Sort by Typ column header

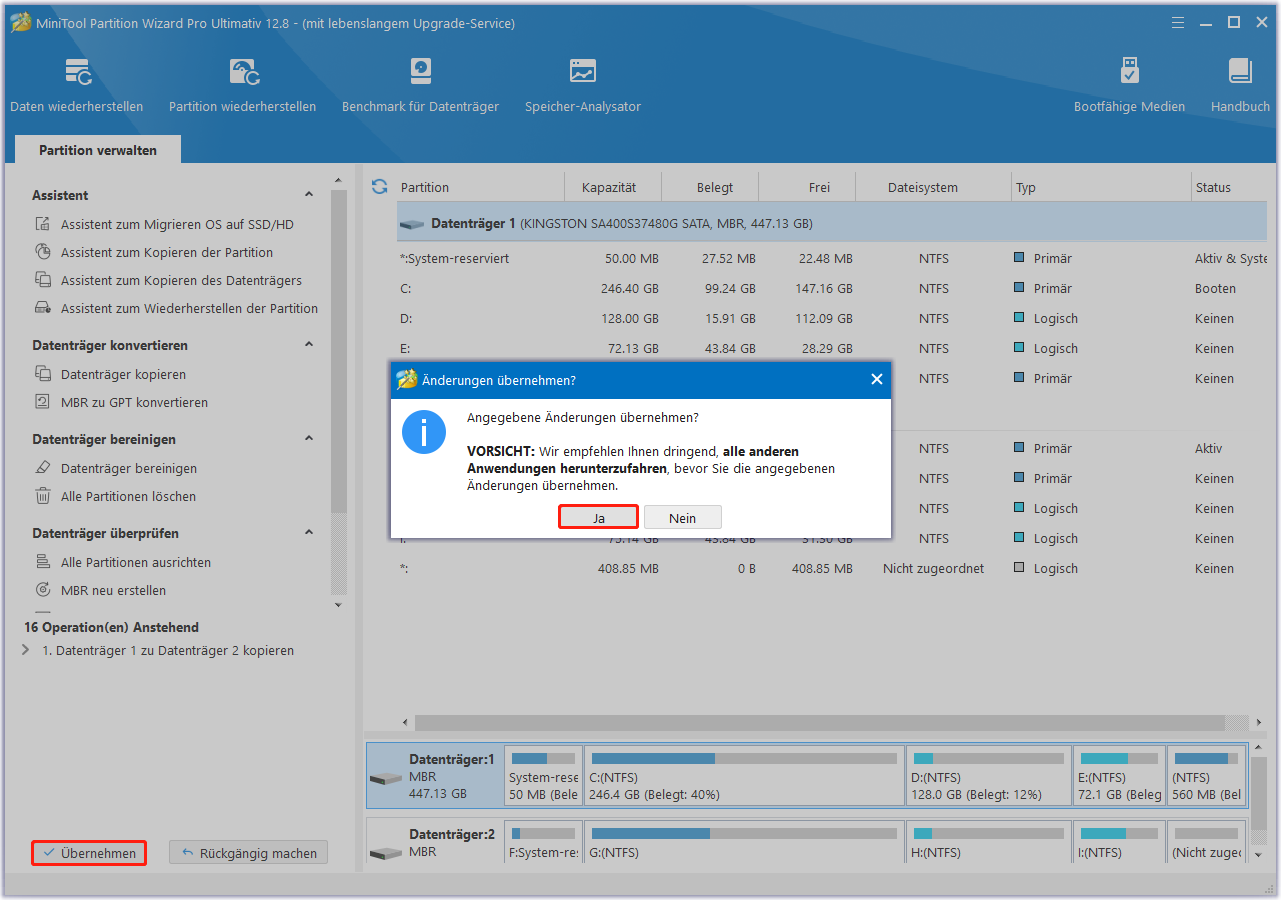1100,187
